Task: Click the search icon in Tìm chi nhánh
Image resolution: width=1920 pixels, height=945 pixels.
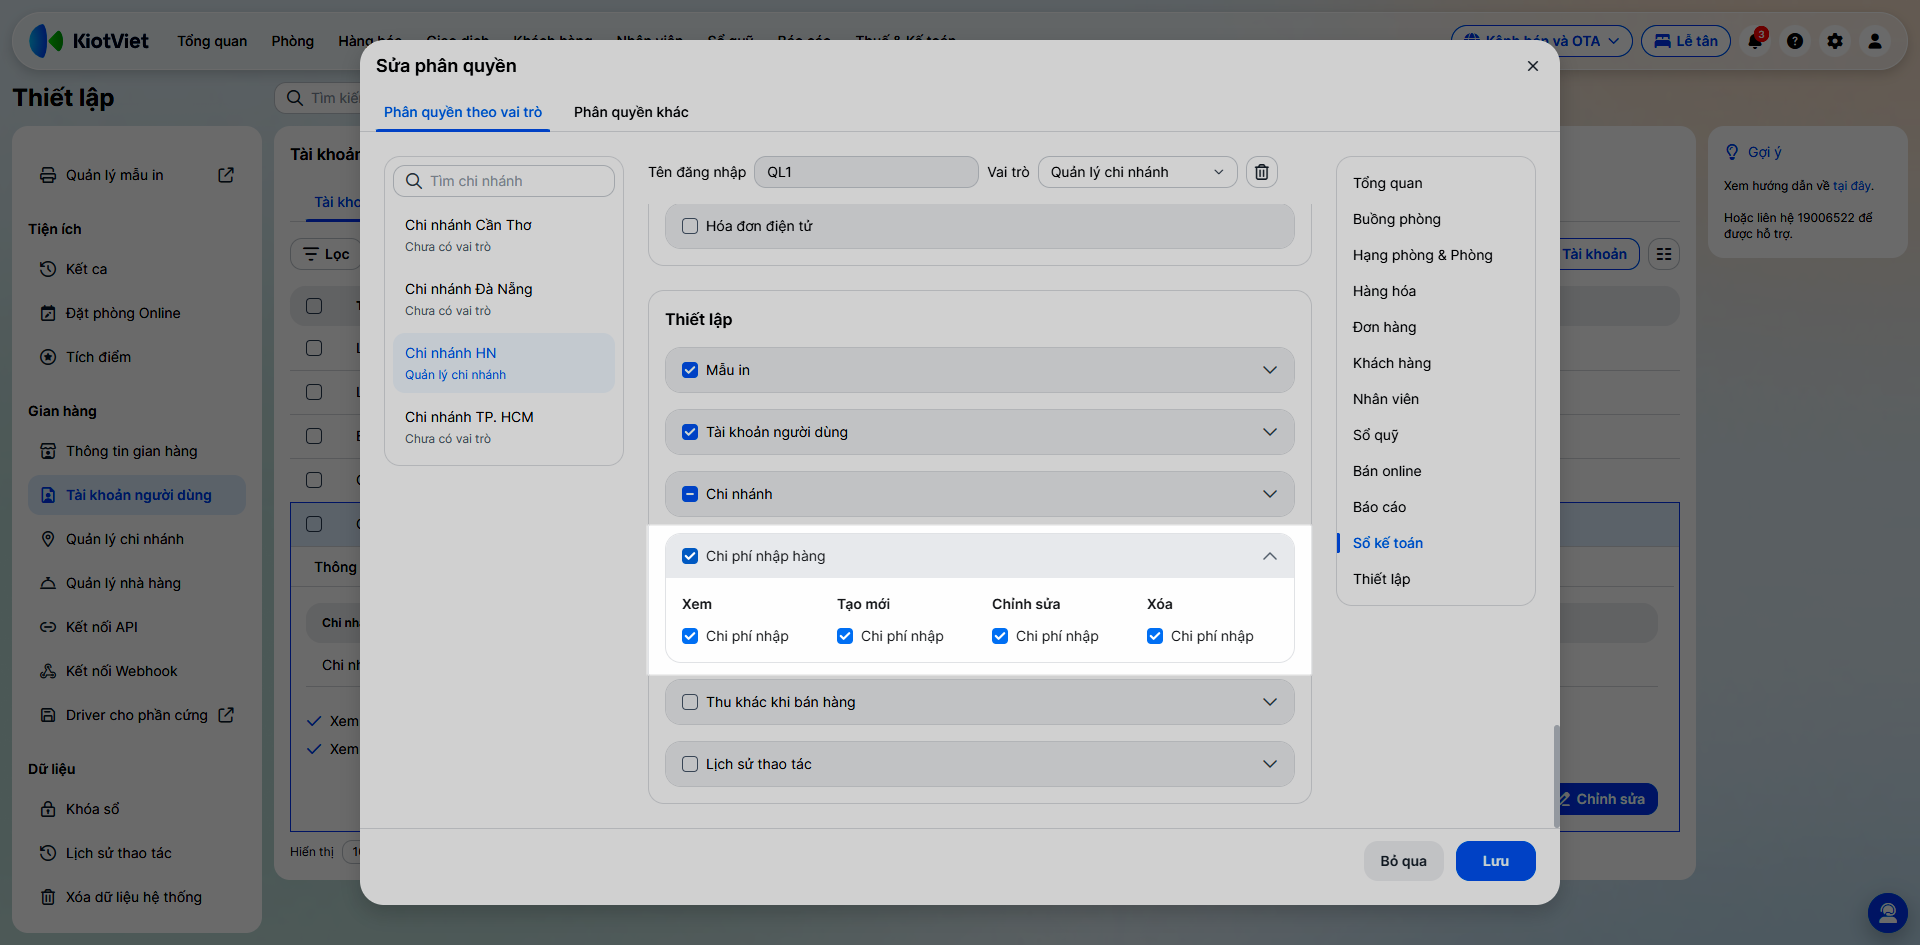Action: [414, 181]
